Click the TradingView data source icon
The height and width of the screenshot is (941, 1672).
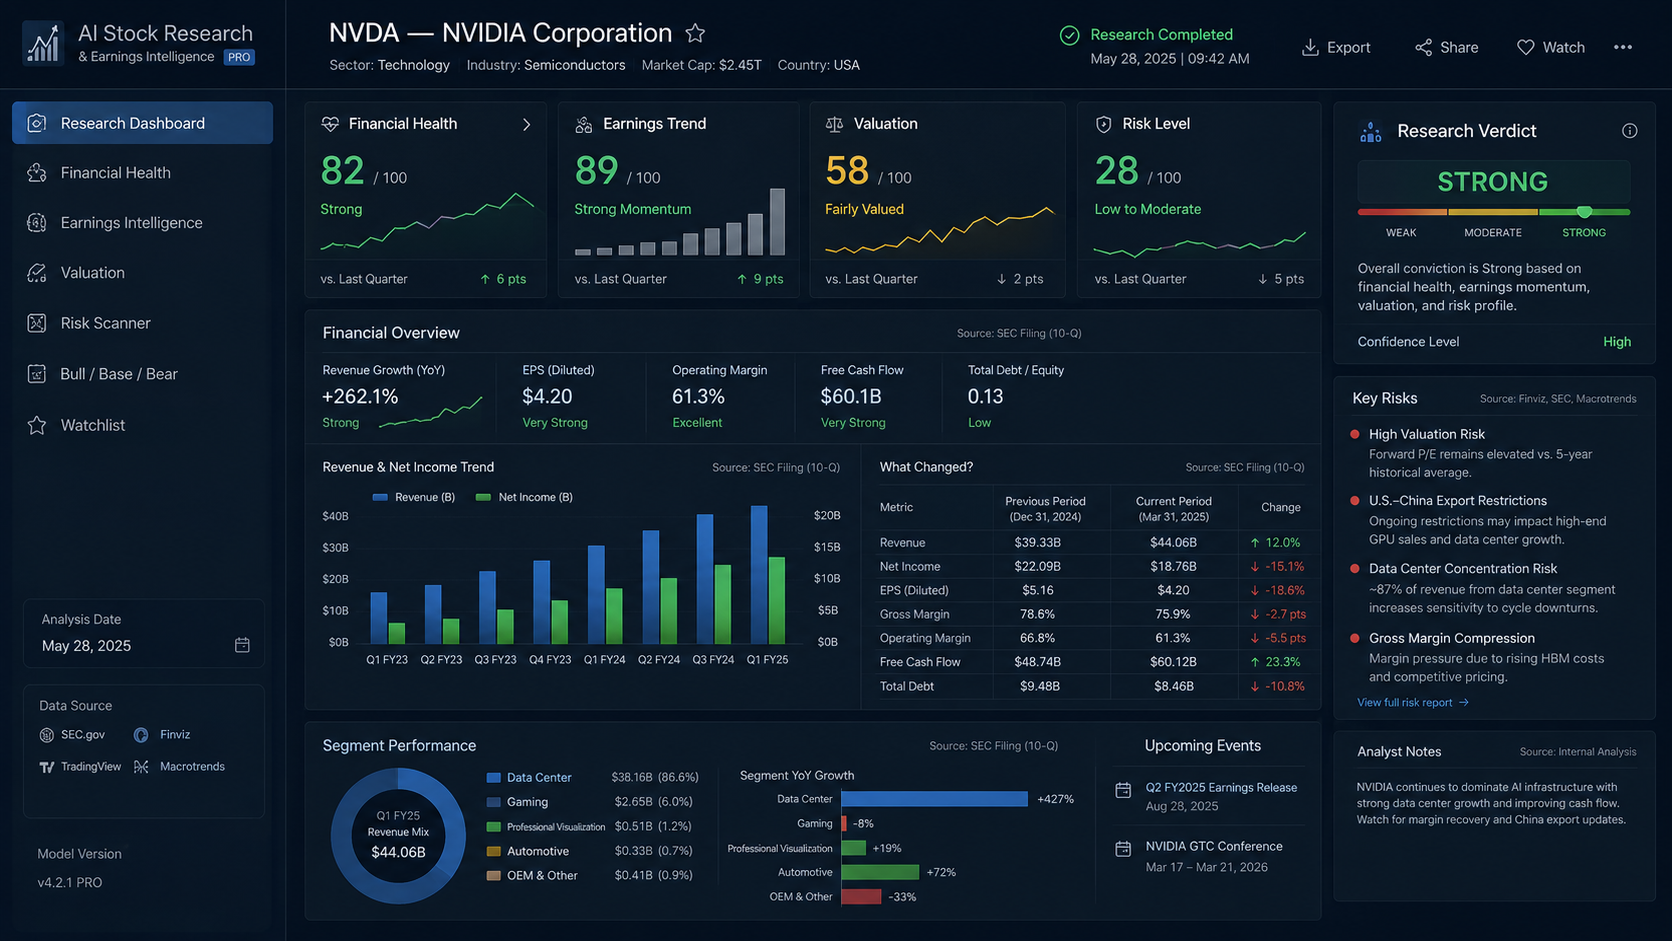coord(46,767)
